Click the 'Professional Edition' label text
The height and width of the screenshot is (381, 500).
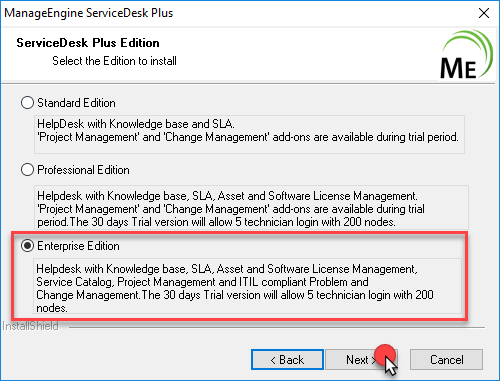click(x=83, y=170)
